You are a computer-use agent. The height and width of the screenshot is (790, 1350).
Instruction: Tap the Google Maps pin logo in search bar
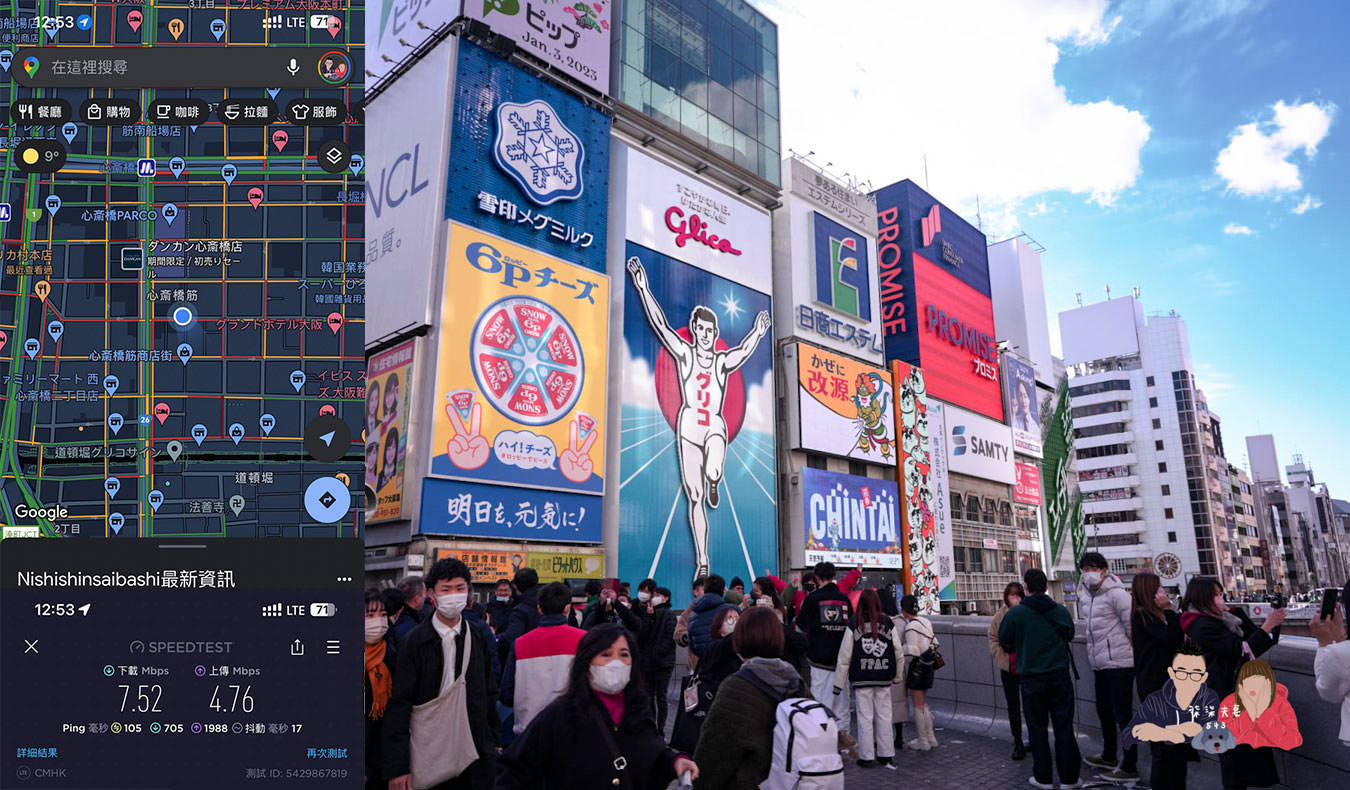click(x=31, y=67)
